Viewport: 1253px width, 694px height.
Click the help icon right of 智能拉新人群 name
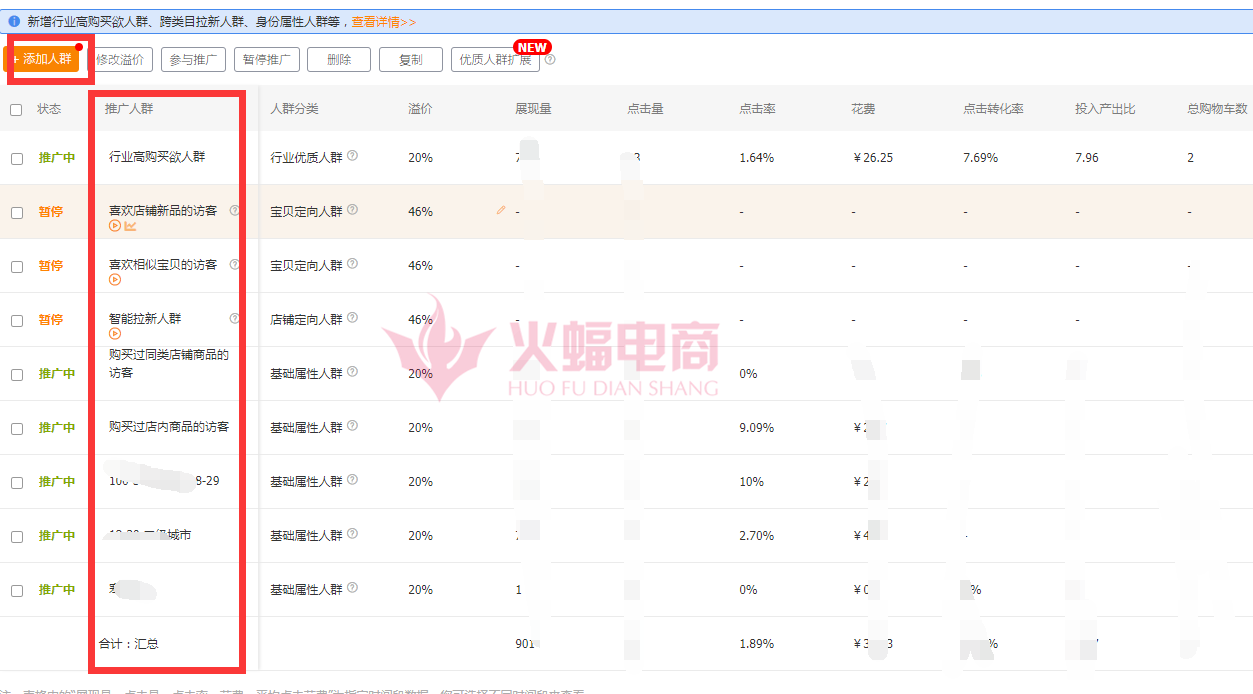click(x=235, y=319)
